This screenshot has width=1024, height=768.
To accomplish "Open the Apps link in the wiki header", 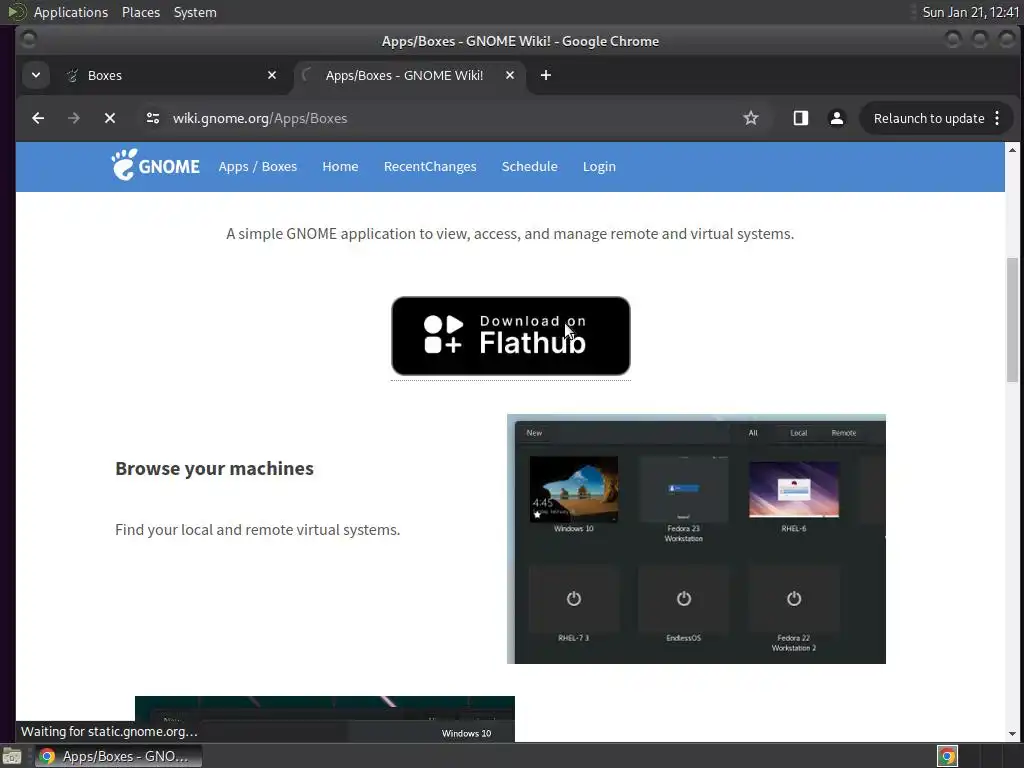I will (x=233, y=167).
